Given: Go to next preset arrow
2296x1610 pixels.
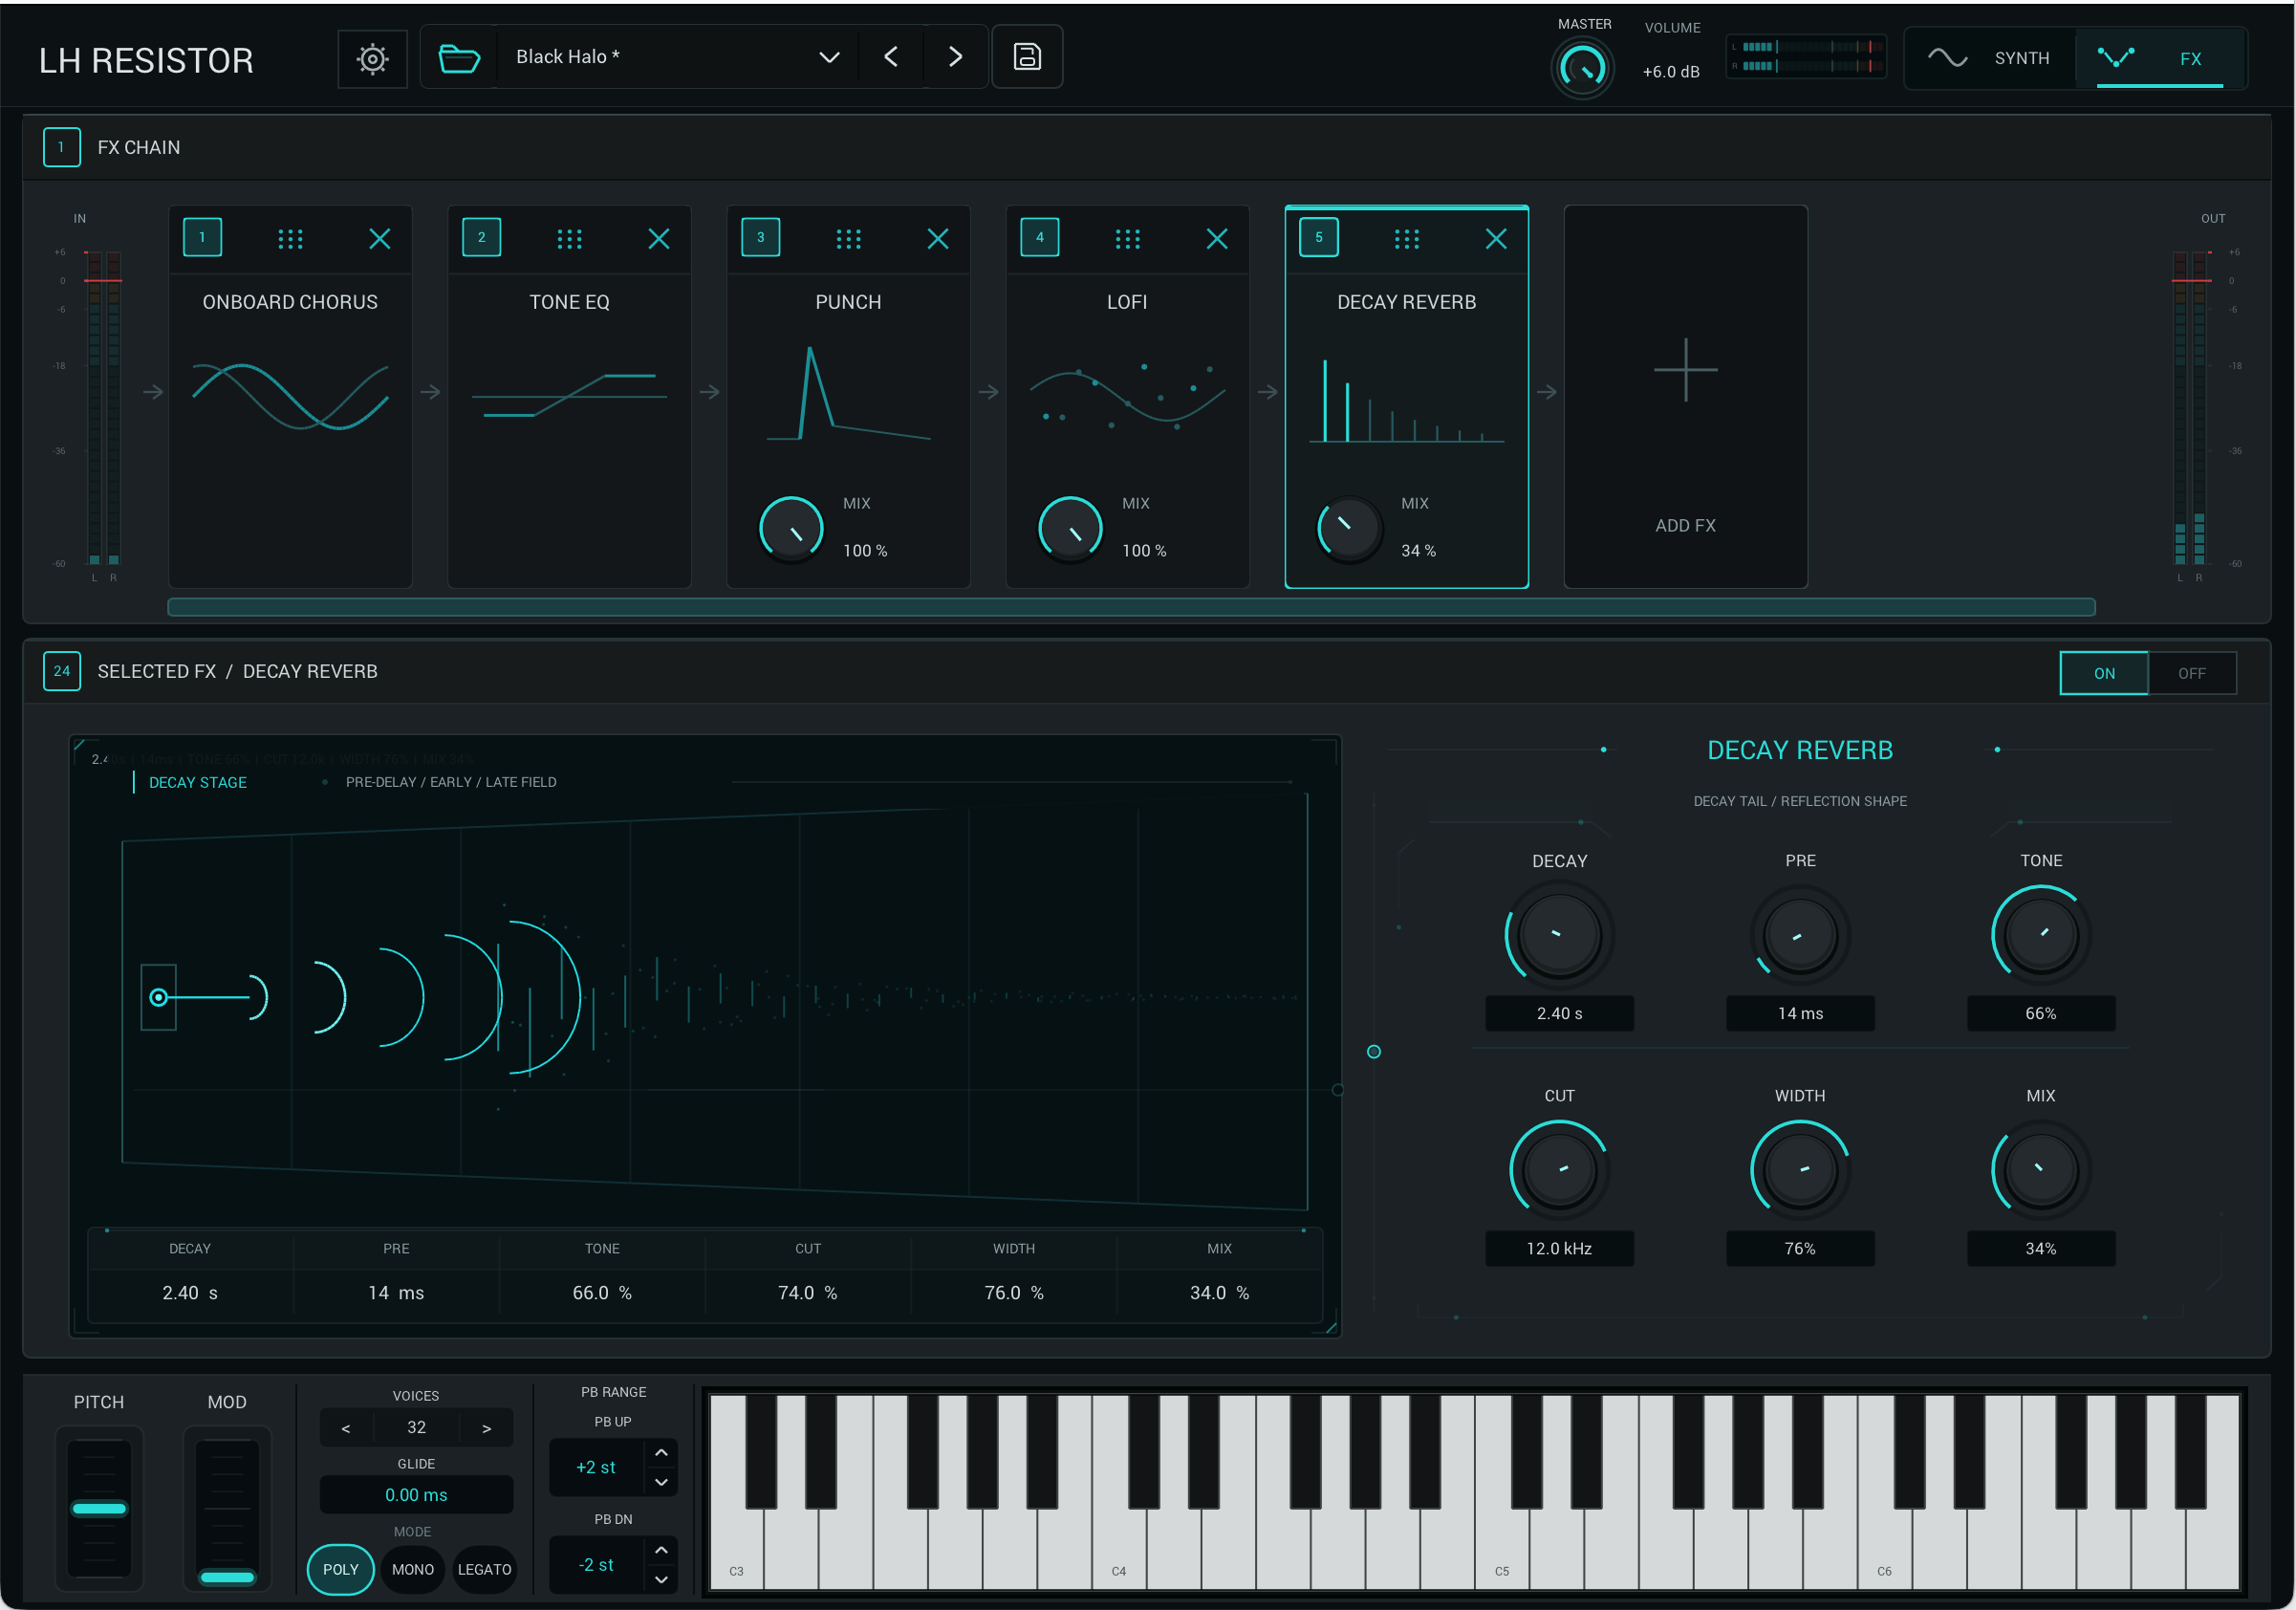Looking at the screenshot, I should [955, 57].
